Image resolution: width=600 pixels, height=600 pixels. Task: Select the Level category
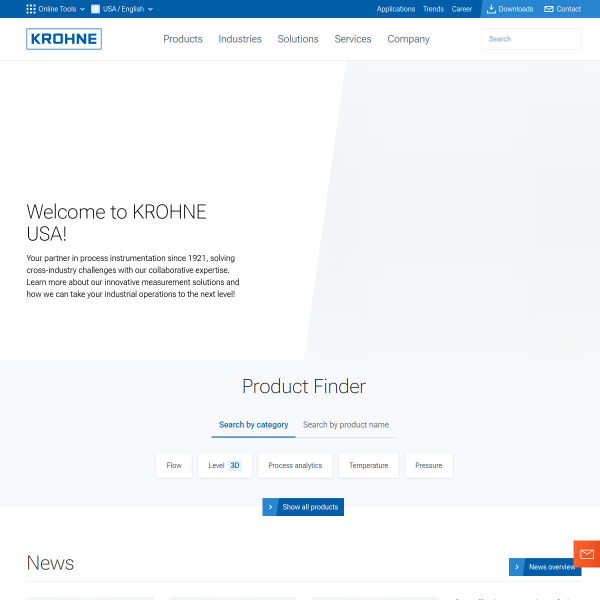[x=225, y=466]
